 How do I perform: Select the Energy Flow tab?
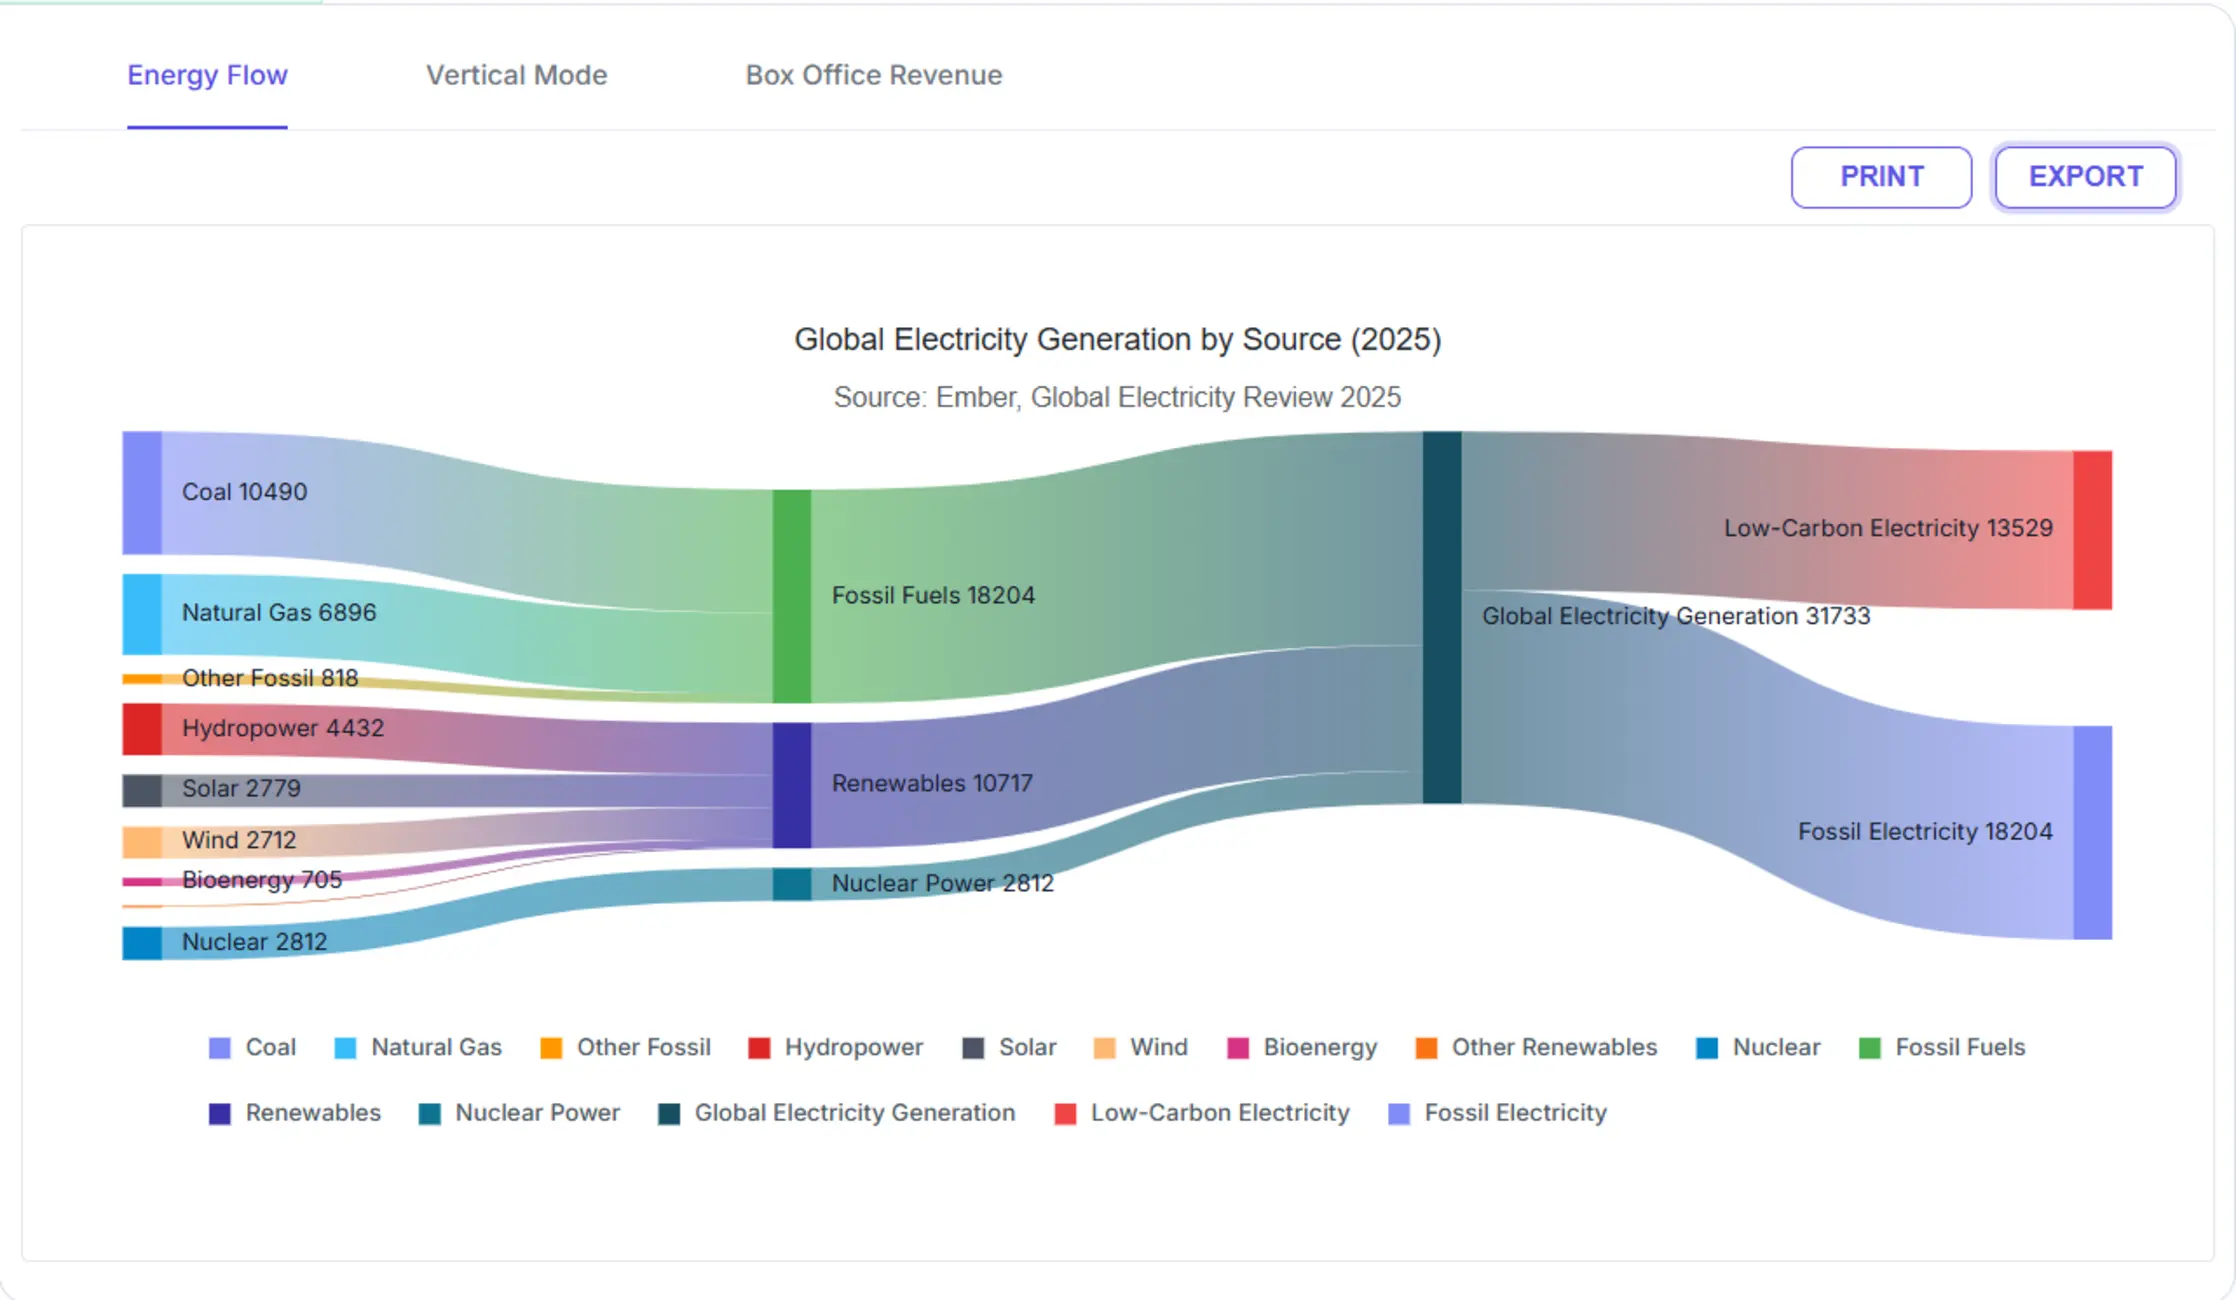[x=207, y=75]
